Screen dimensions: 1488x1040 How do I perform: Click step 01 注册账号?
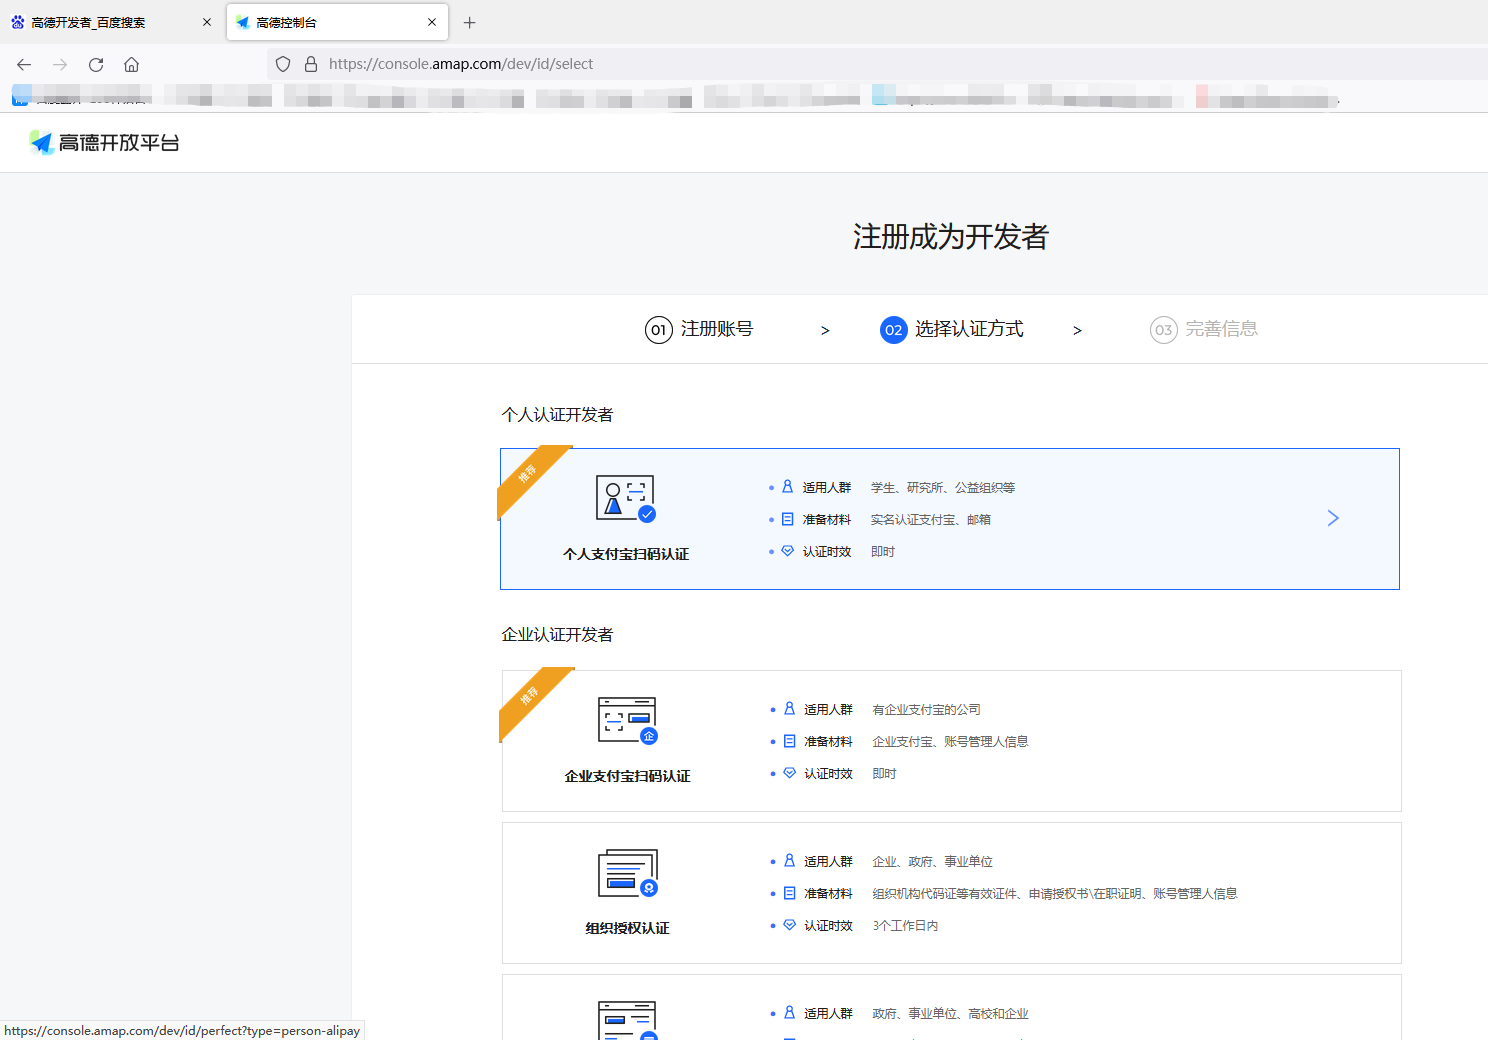point(699,329)
